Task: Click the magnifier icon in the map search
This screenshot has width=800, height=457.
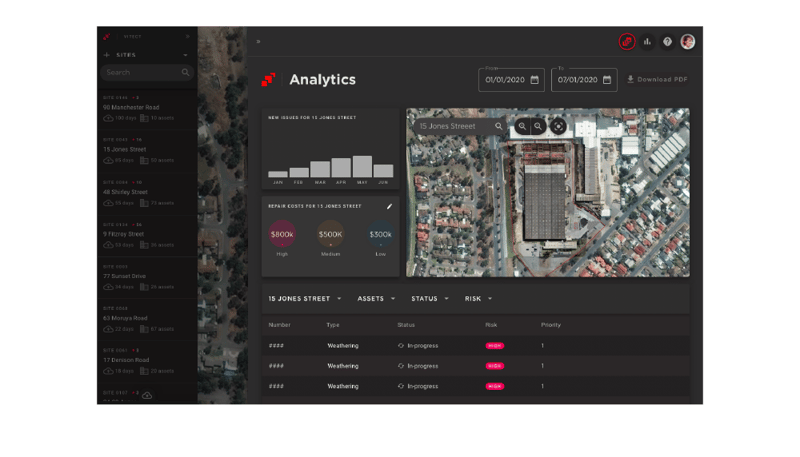Action: pyautogui.click(x=498, y=126)
